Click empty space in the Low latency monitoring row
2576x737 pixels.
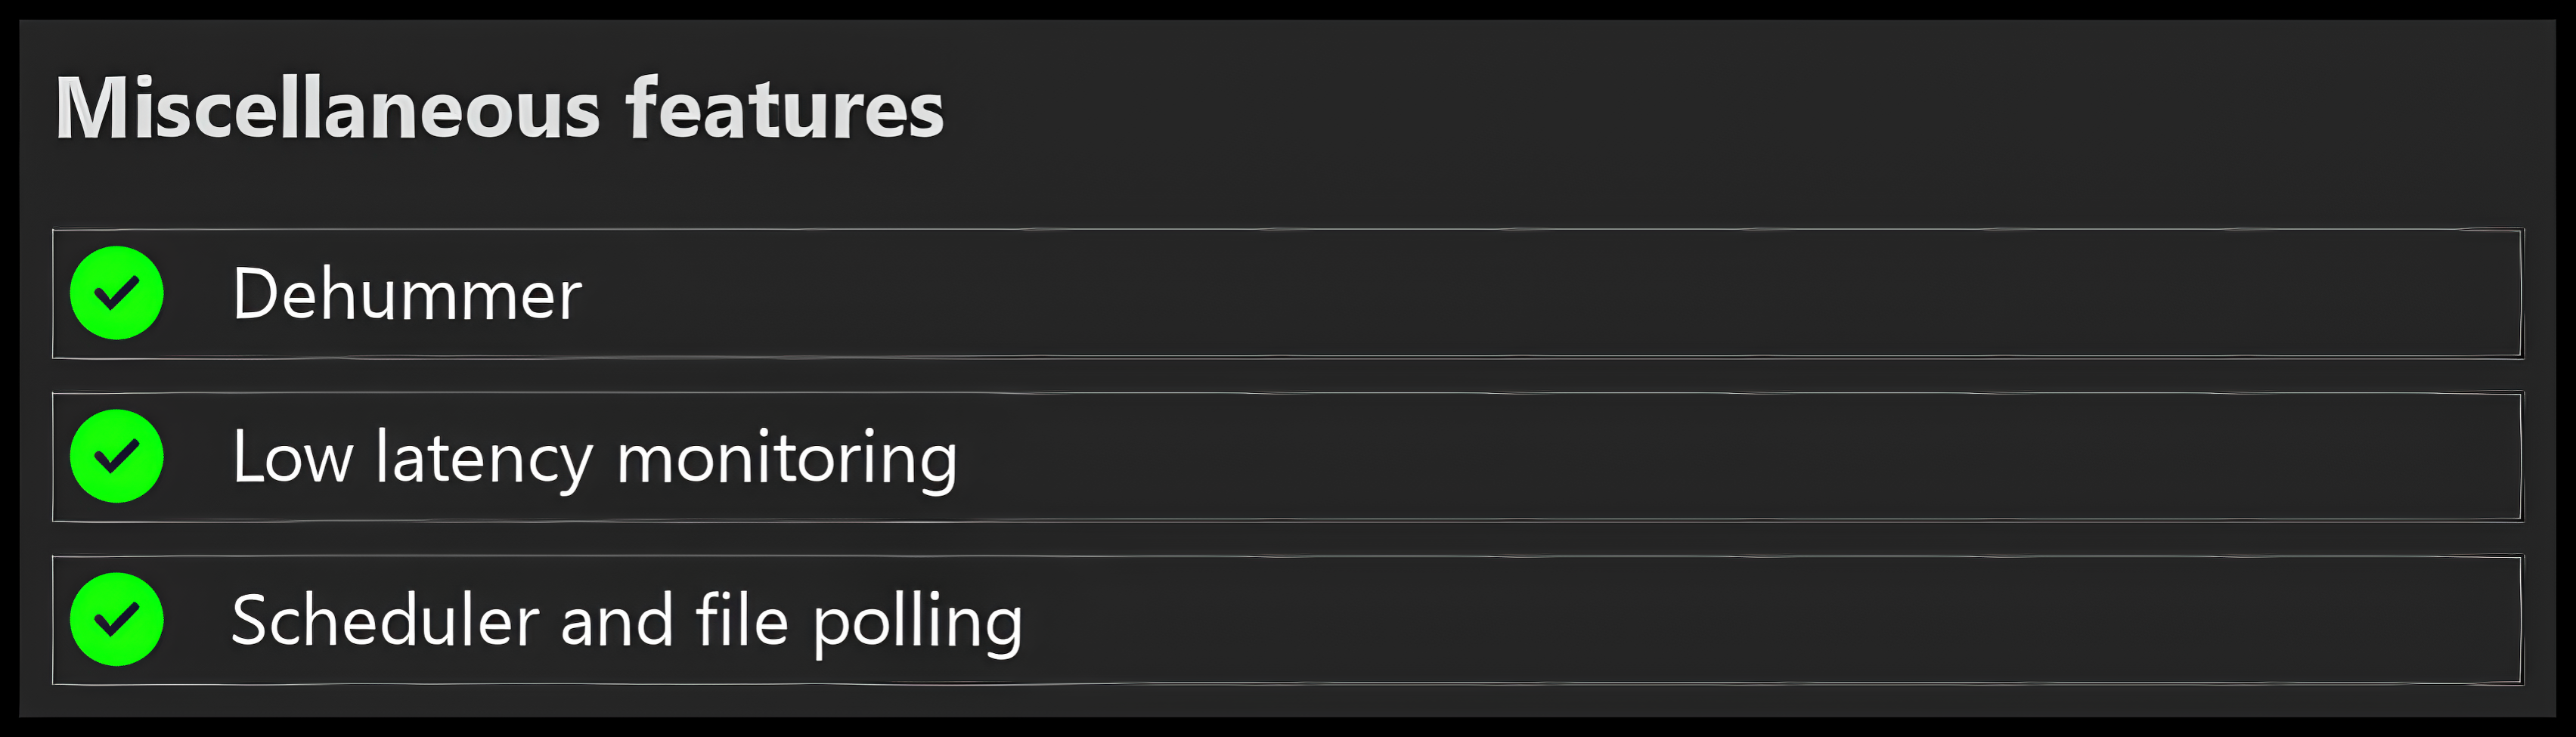click(1700, 457)
